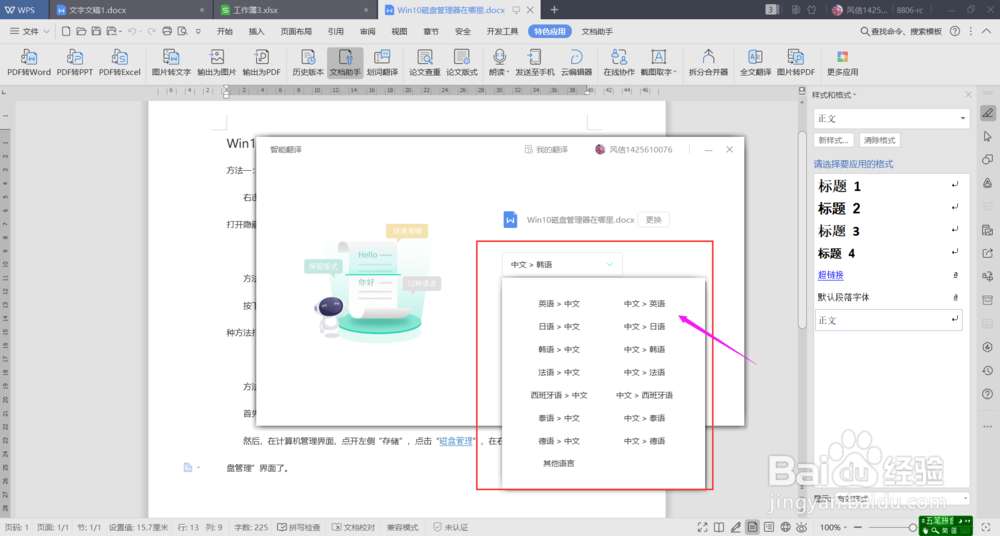Click 更换 to change file

[x=654, y=220]
